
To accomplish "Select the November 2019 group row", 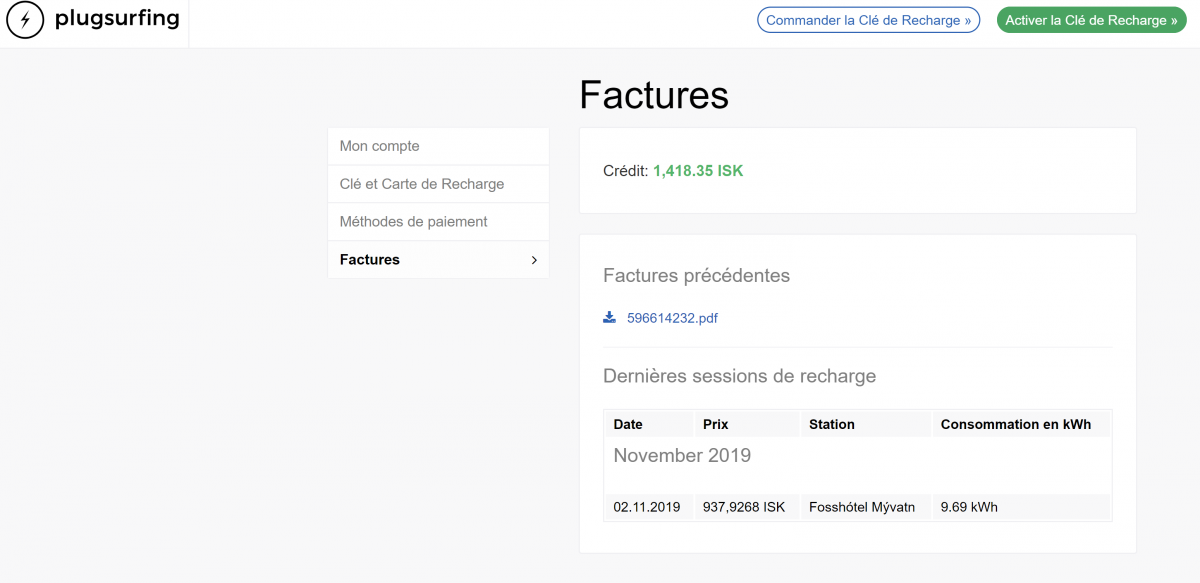I will pyautogui.click(x=682, y=456).
